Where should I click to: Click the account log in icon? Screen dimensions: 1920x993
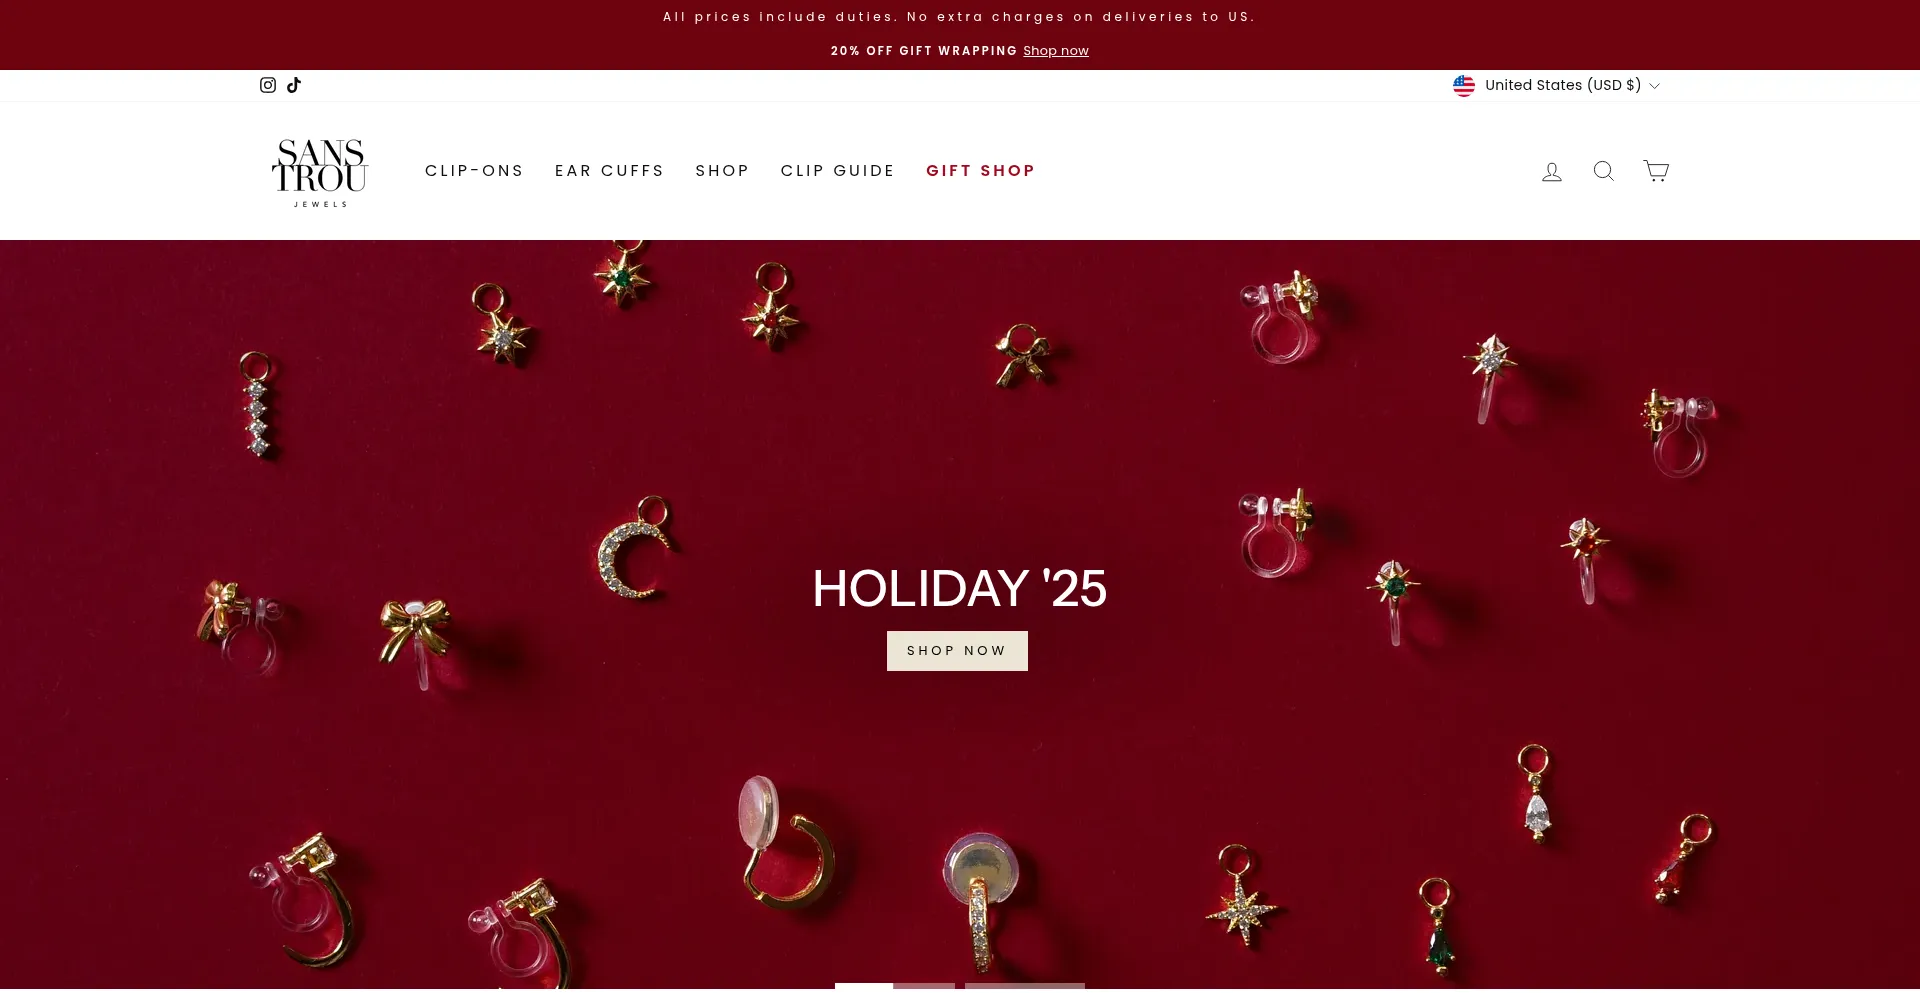tap(1552, 171)
